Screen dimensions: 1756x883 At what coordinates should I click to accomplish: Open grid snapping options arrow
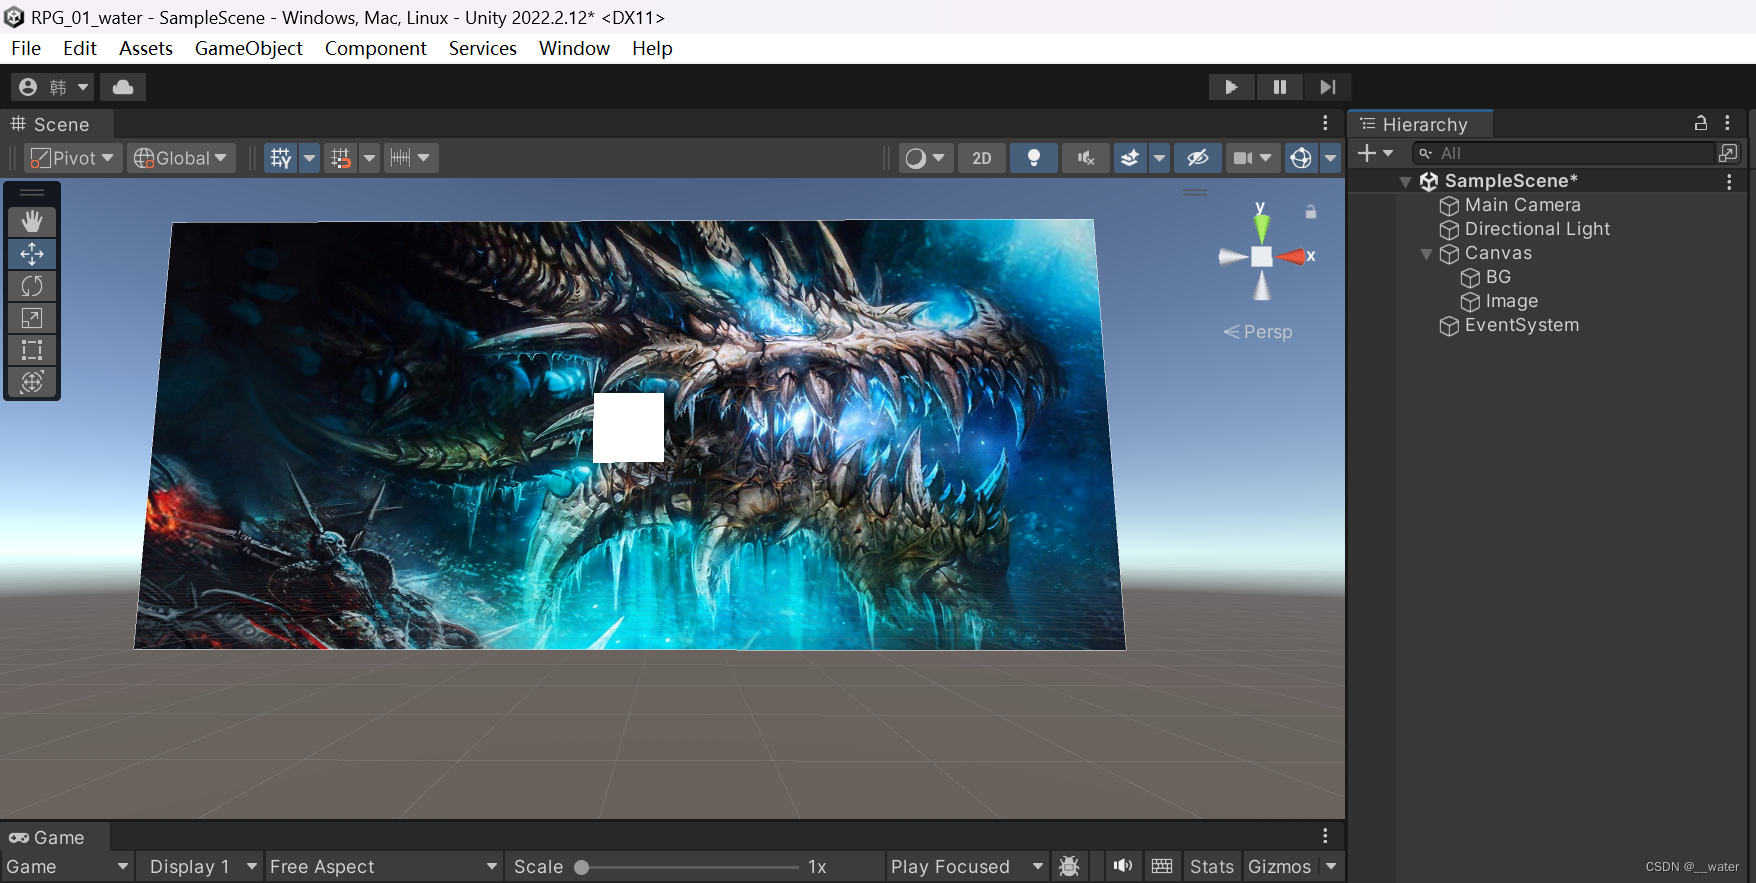369,158
